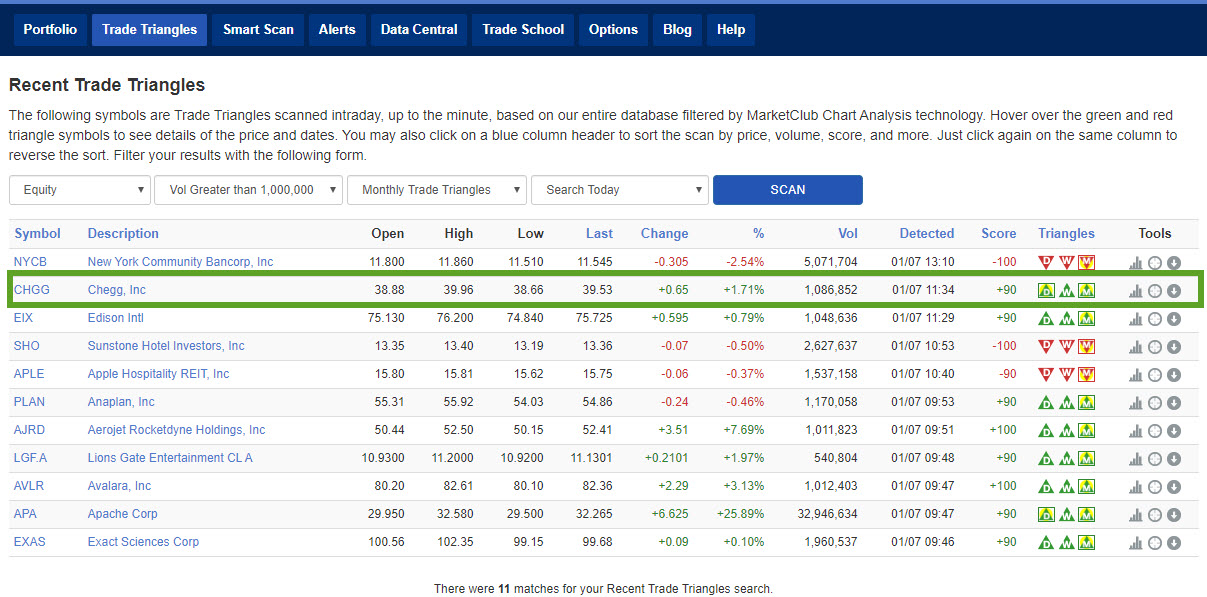Click the monthly triangle for NYCB
The width and height of the screenshot is (1207, 597).
1086,262
